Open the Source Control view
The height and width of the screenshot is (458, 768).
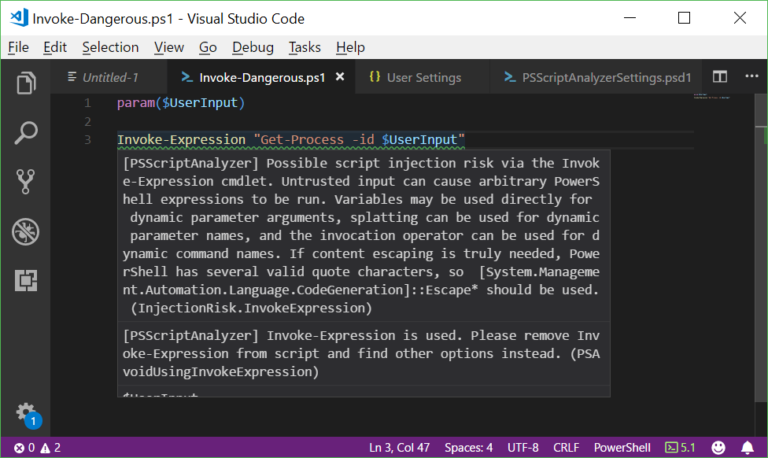tap(26, 181)
